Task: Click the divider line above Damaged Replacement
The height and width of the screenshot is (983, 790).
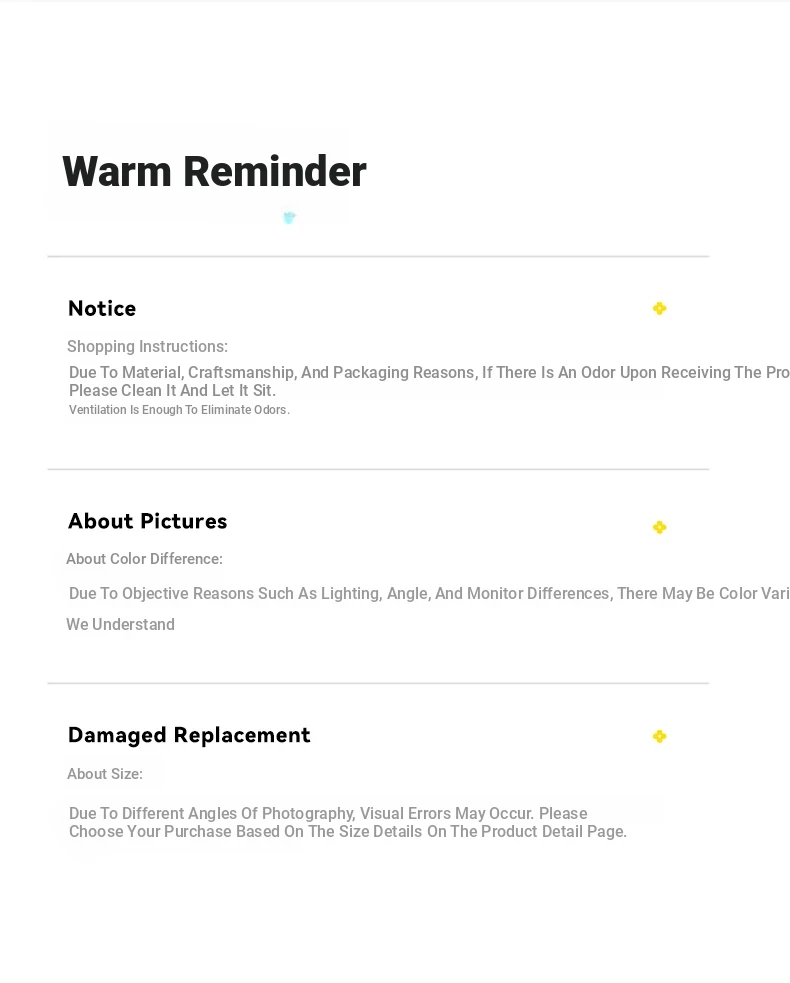Action: pyautogui.click(x=378, y=683)
